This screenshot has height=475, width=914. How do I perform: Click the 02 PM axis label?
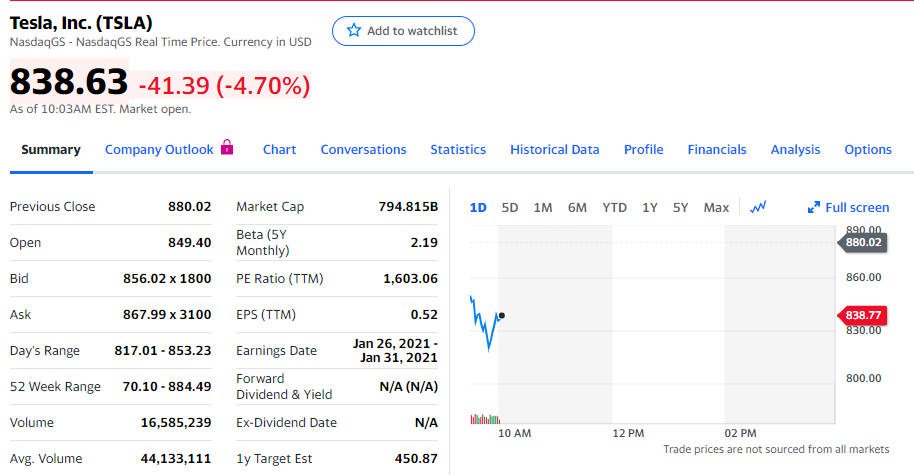740,434
